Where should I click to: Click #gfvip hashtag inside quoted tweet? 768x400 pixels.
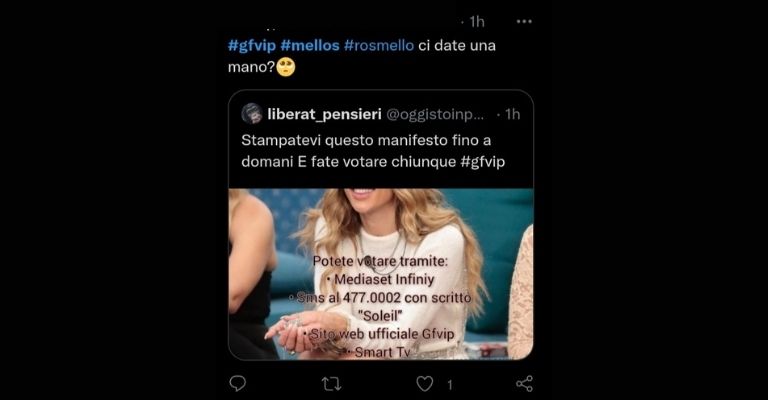point(482,162)
